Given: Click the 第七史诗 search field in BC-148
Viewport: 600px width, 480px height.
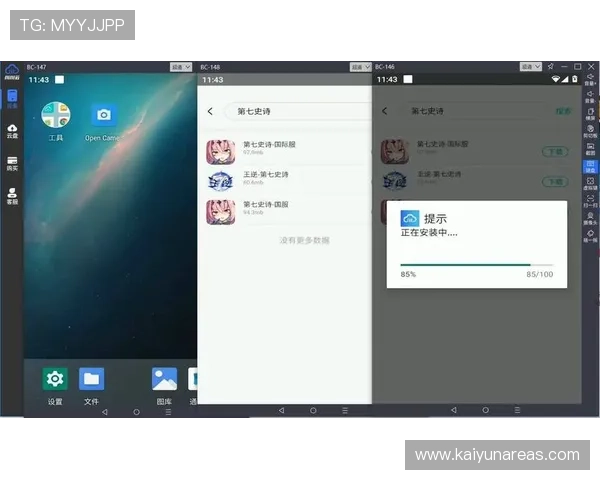Looking at the screenshot, I should (x=298, y=111).
